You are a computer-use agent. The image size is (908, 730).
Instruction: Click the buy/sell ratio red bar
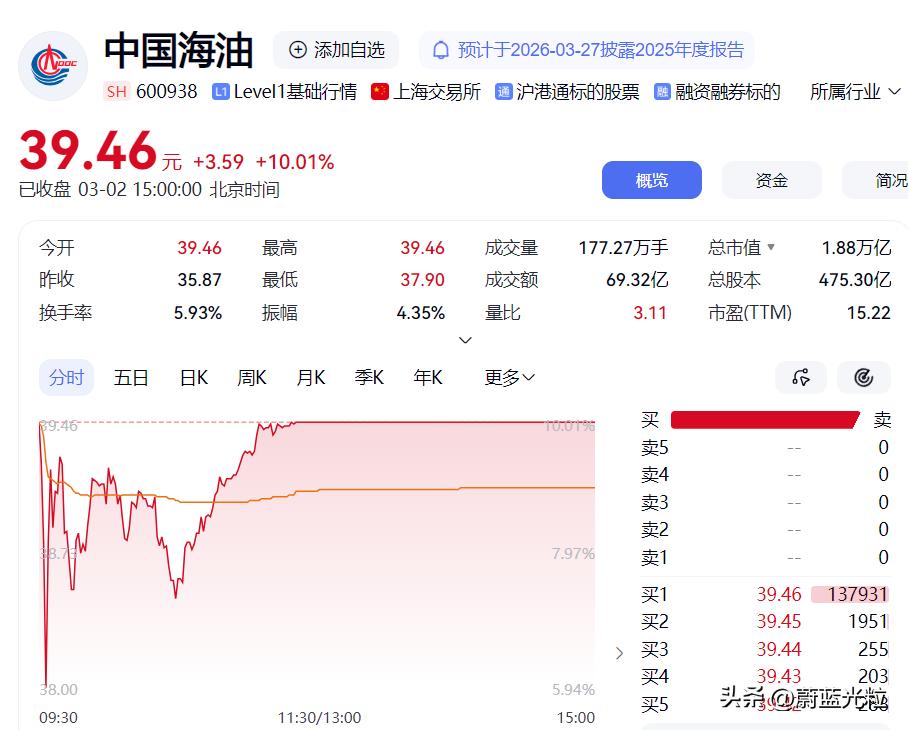pyautogui.click(x=764, y=420)
